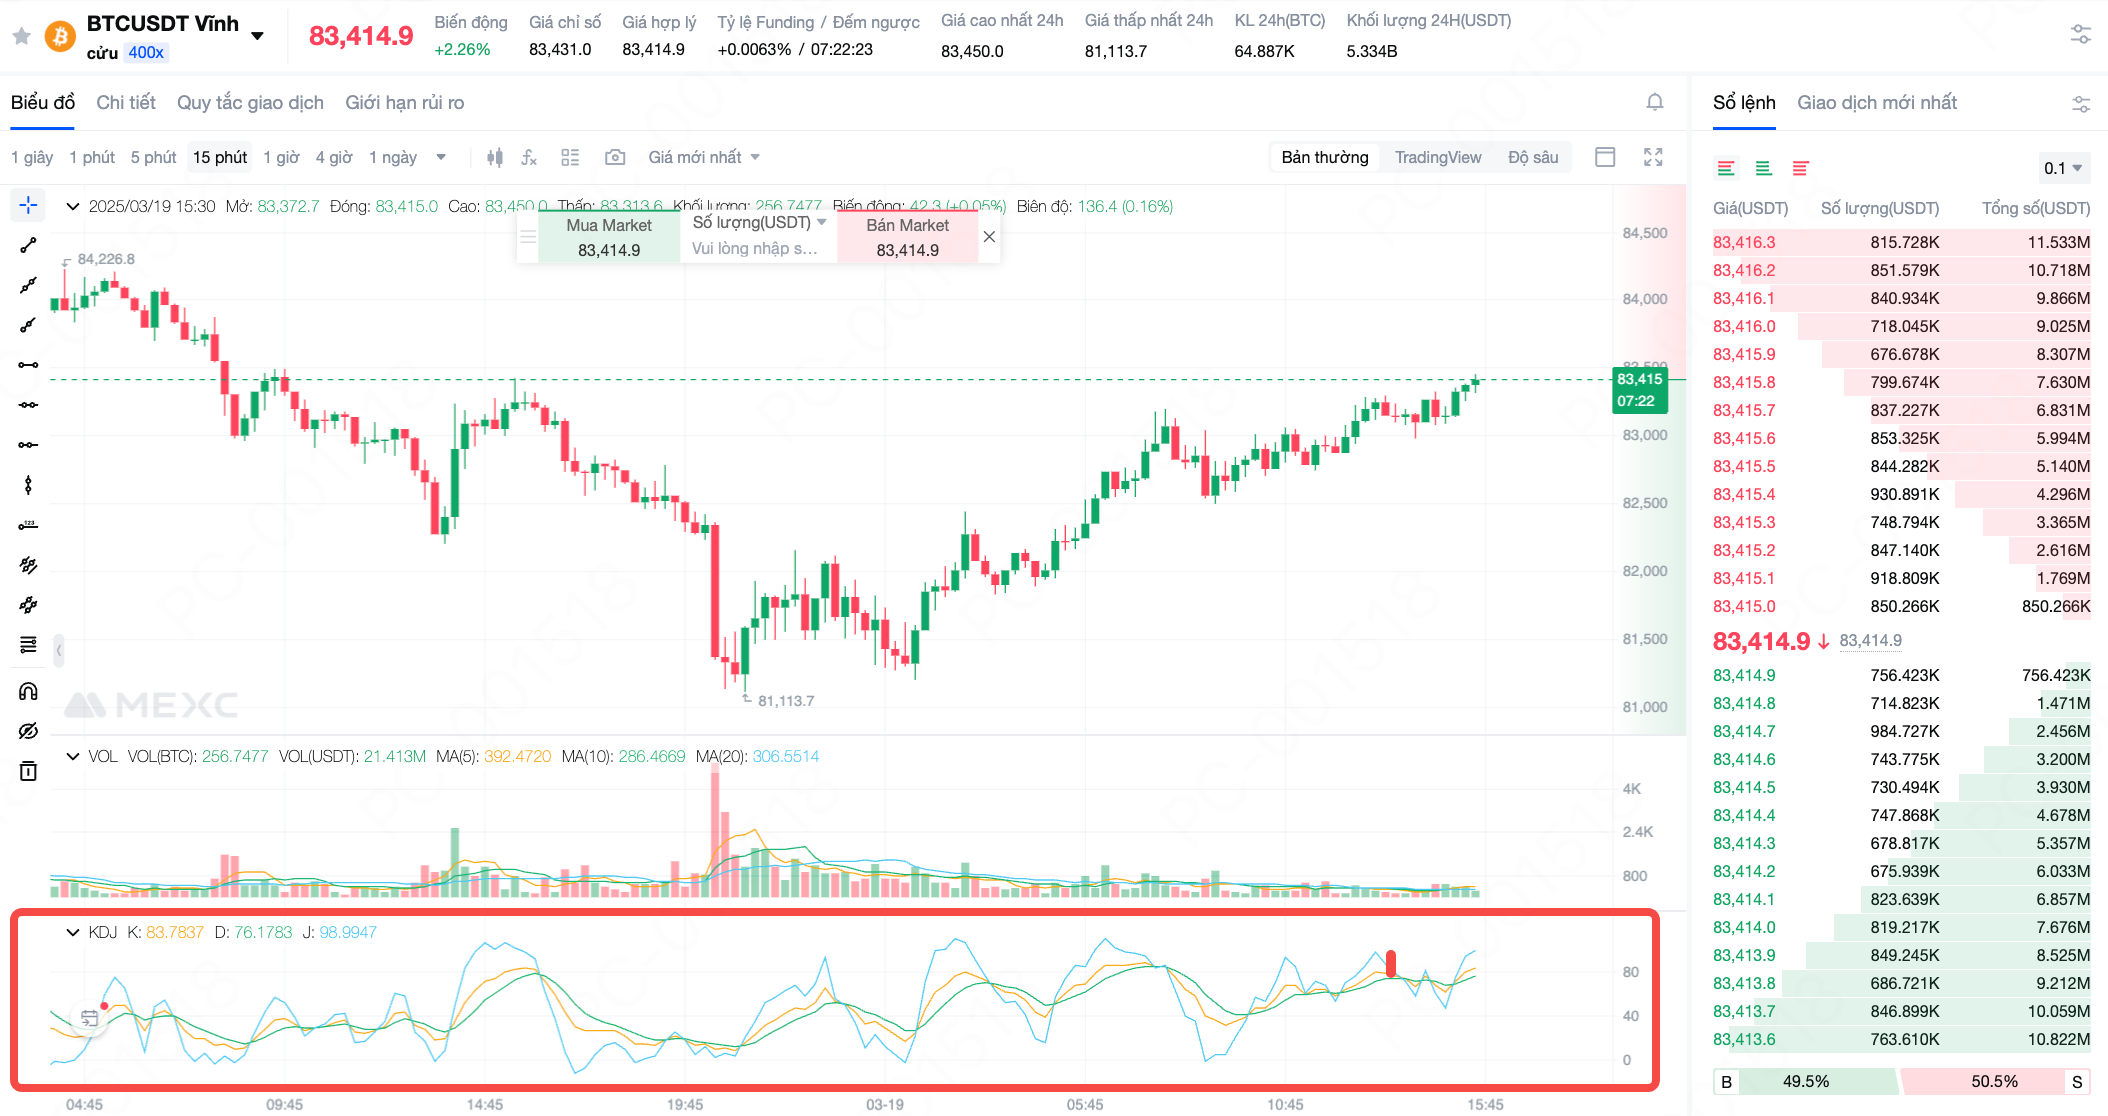Open the Quy tắc giao dịch tab
This screenshot has width=2108, height=1116.
pyautogui.click(x=250, y=102)
